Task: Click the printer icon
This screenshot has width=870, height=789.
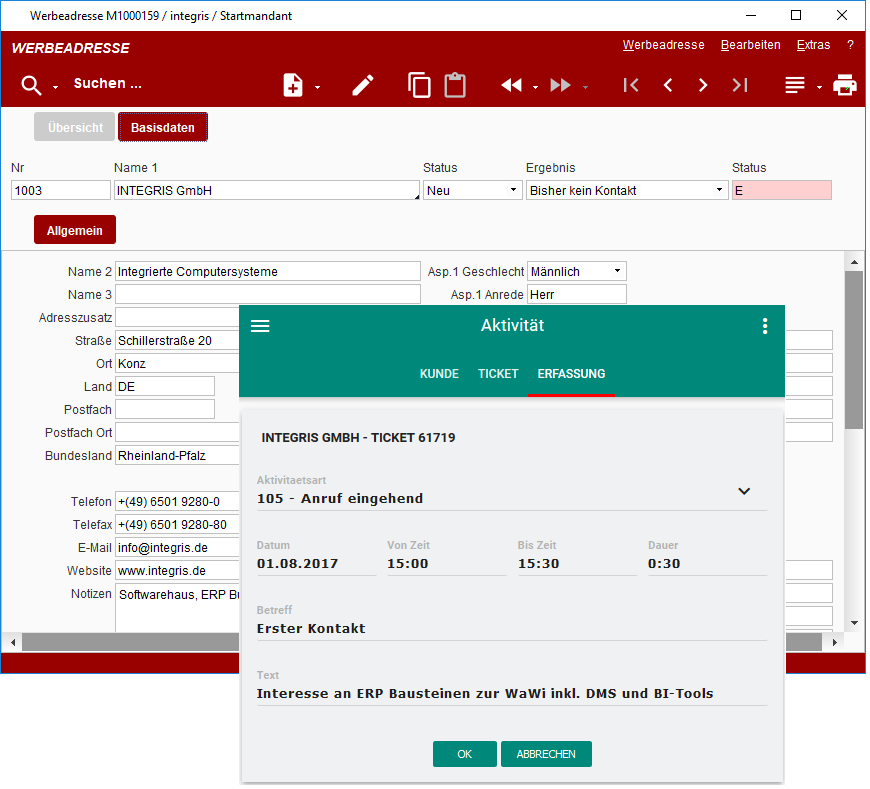Action: [x=845, y=85]
